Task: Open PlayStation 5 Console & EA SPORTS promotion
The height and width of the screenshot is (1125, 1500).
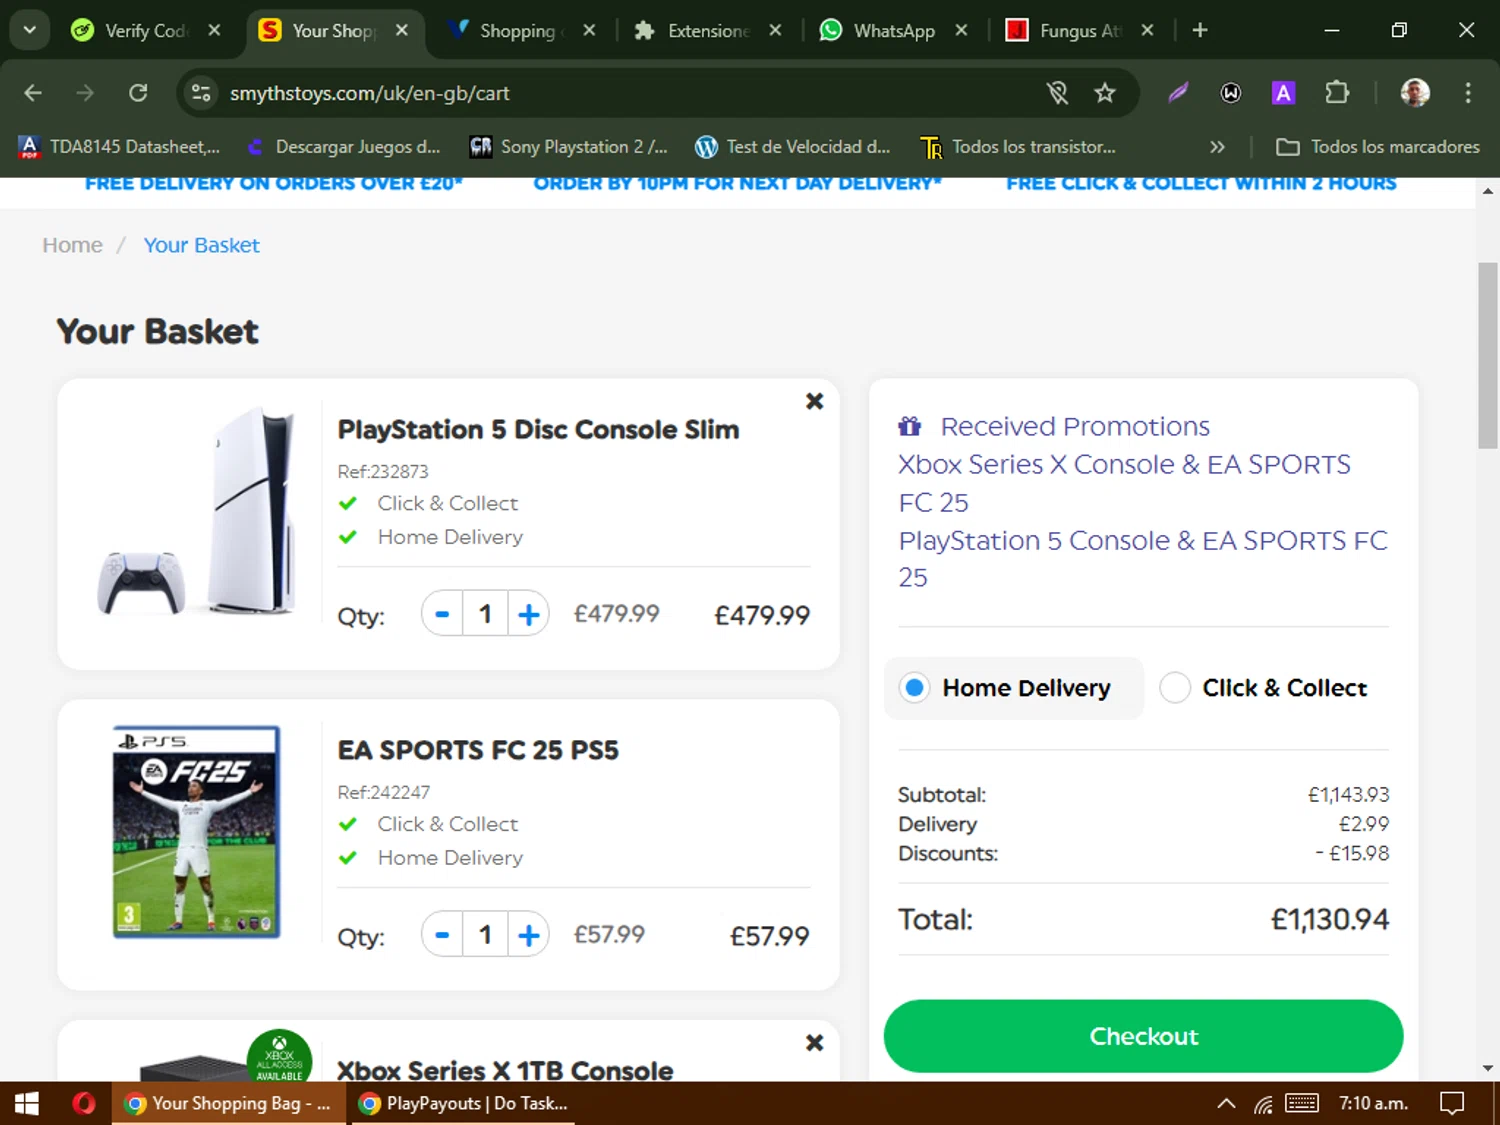Action: pyautogui.click(x=1142, y=559)
